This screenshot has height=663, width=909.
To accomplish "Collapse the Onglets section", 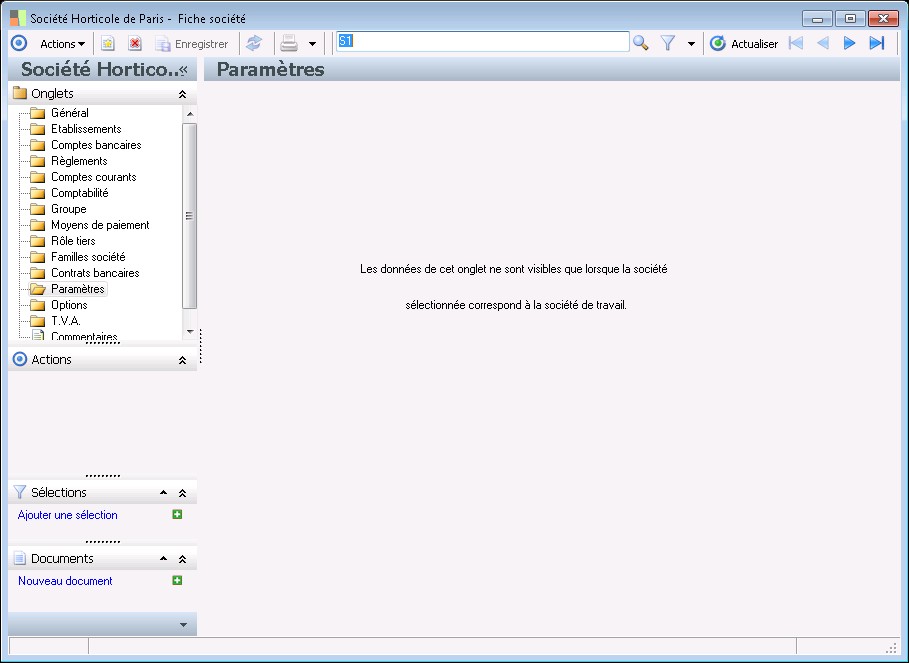I will 182,94.
